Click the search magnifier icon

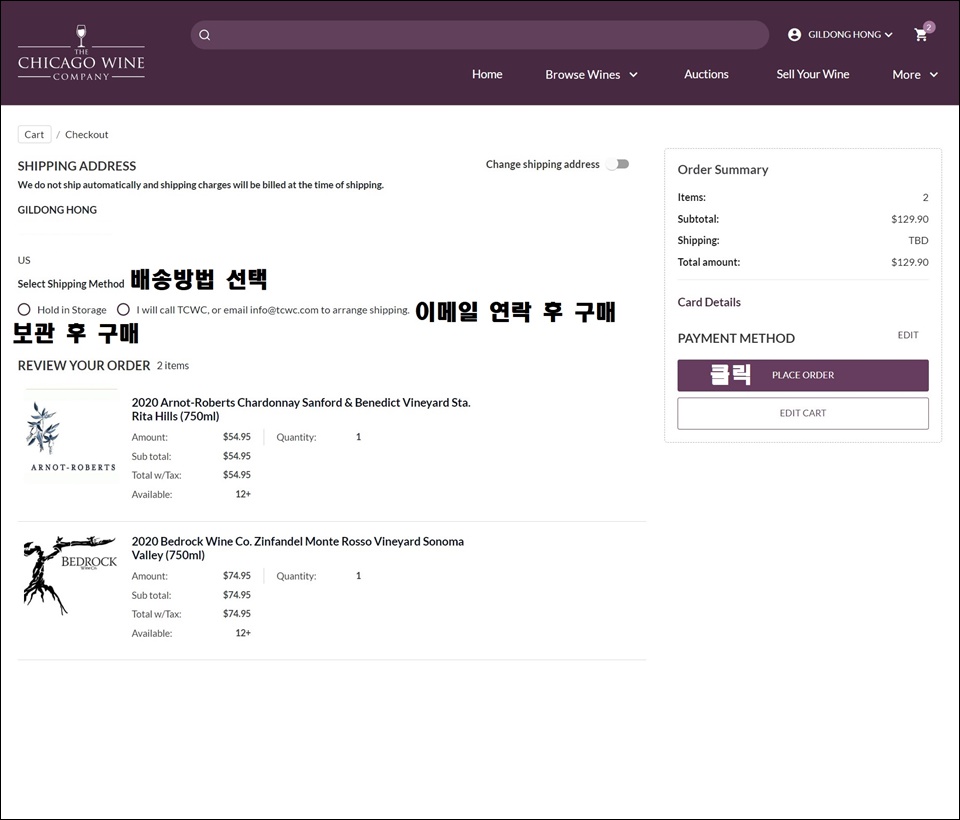point(205,35)
